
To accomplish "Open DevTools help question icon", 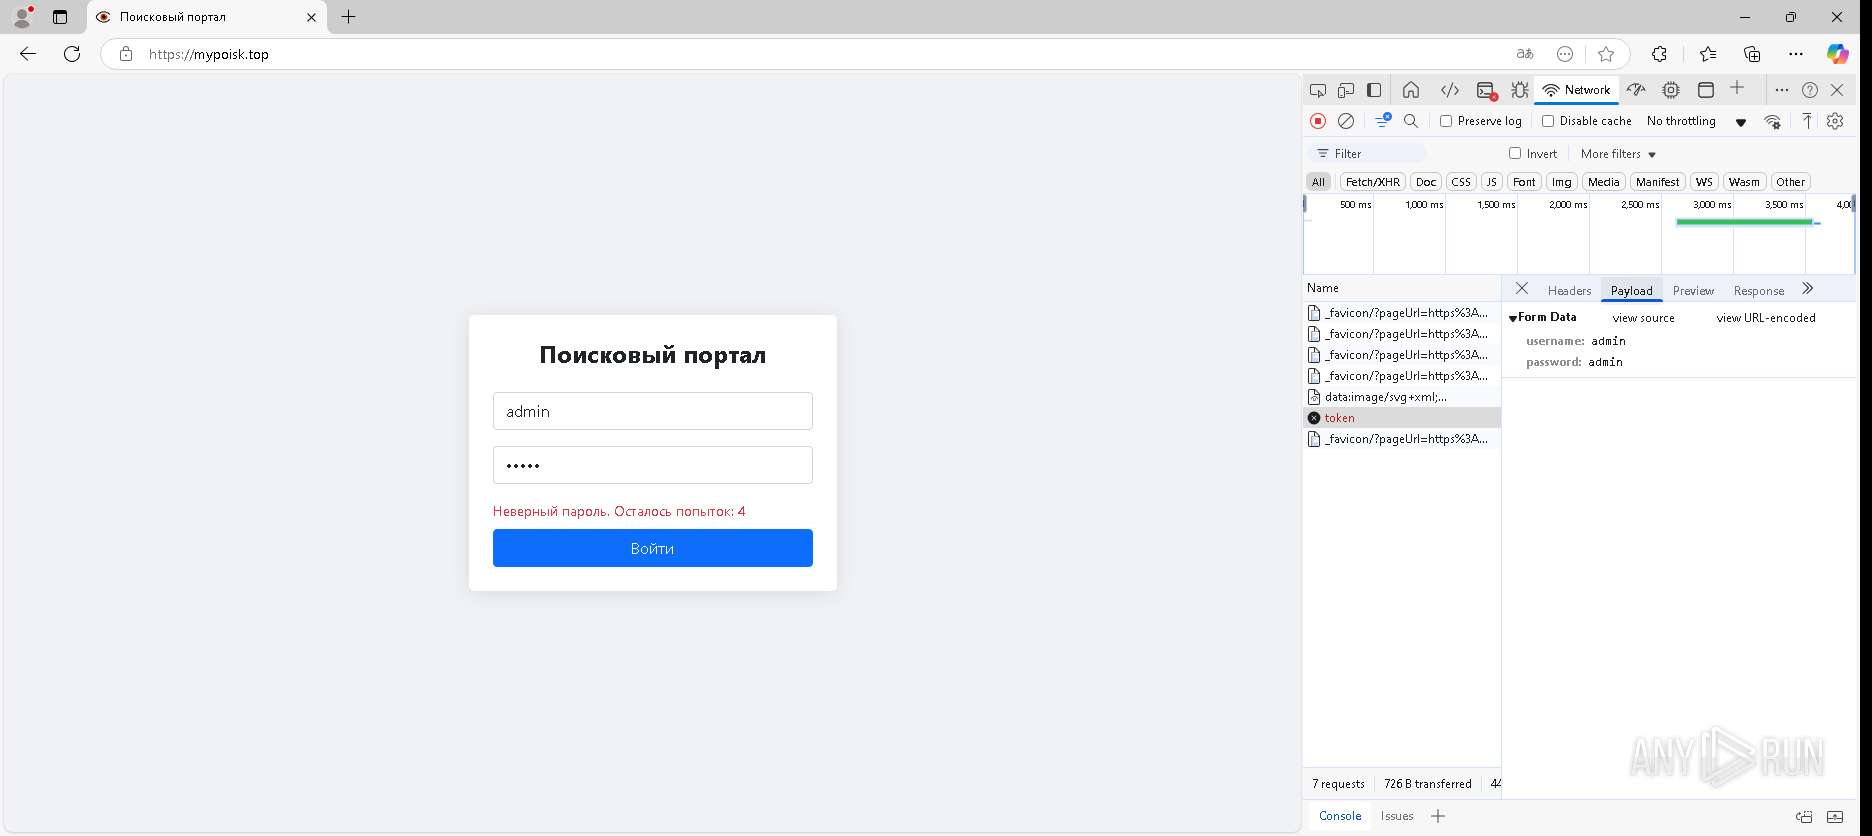I will (1810, 90).
